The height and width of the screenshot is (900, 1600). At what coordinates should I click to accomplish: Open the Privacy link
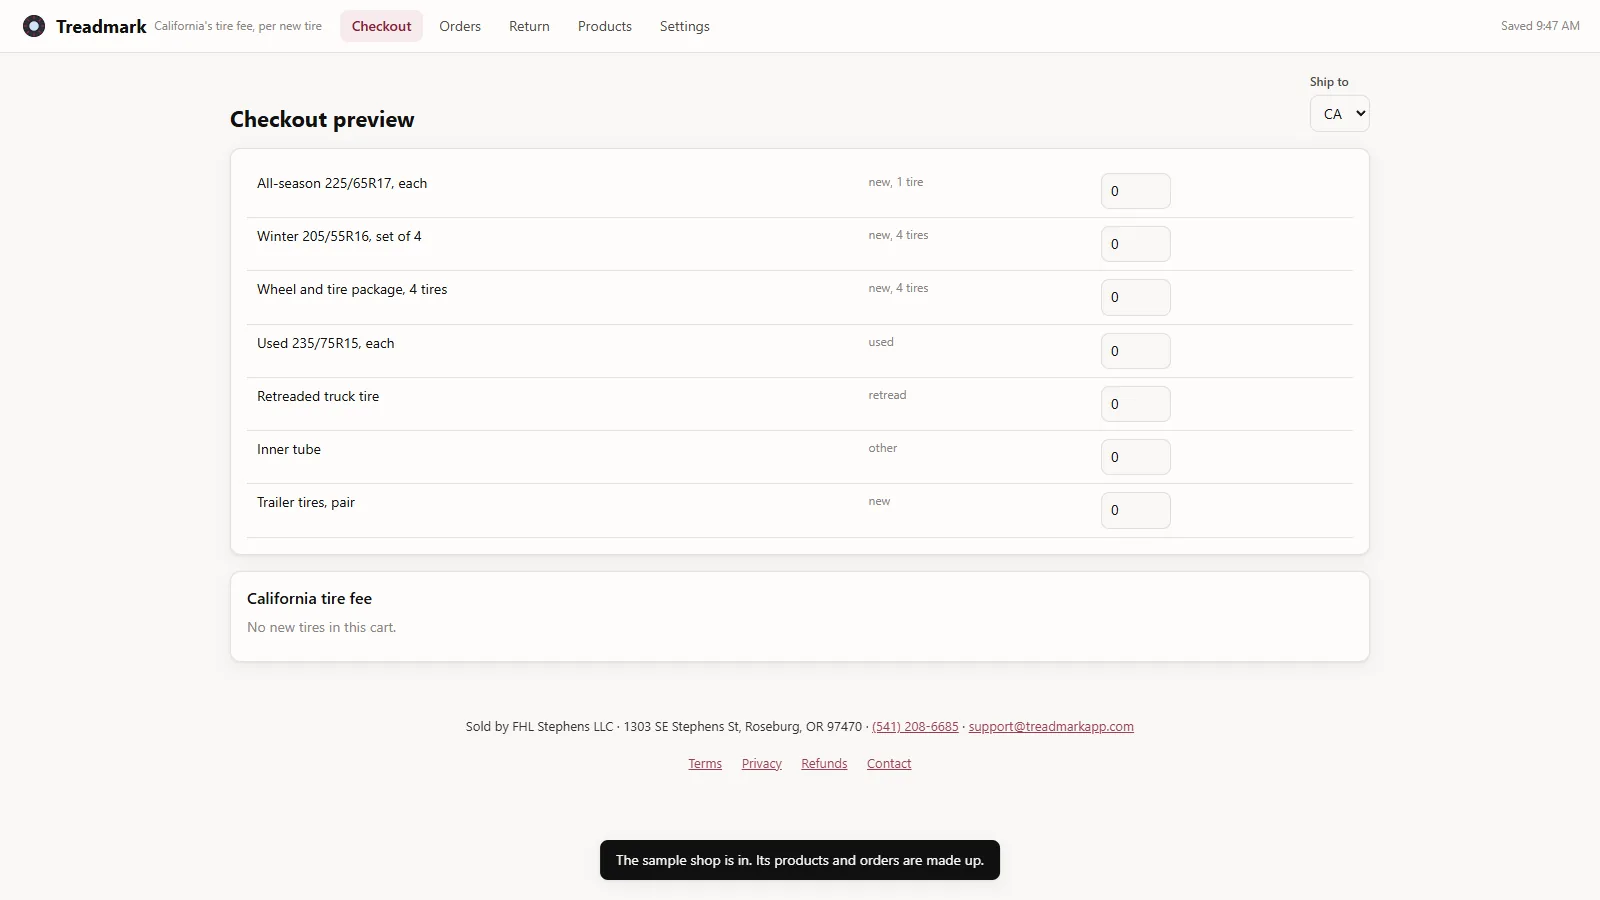click(x=762, y=764)
